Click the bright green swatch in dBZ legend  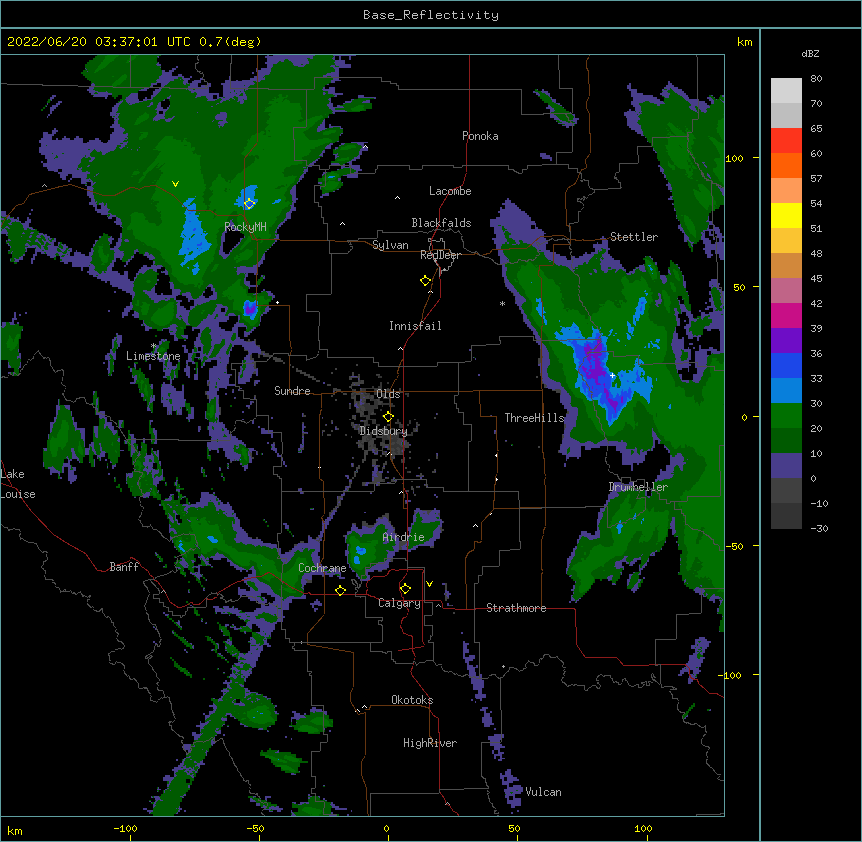pos(786,415)
